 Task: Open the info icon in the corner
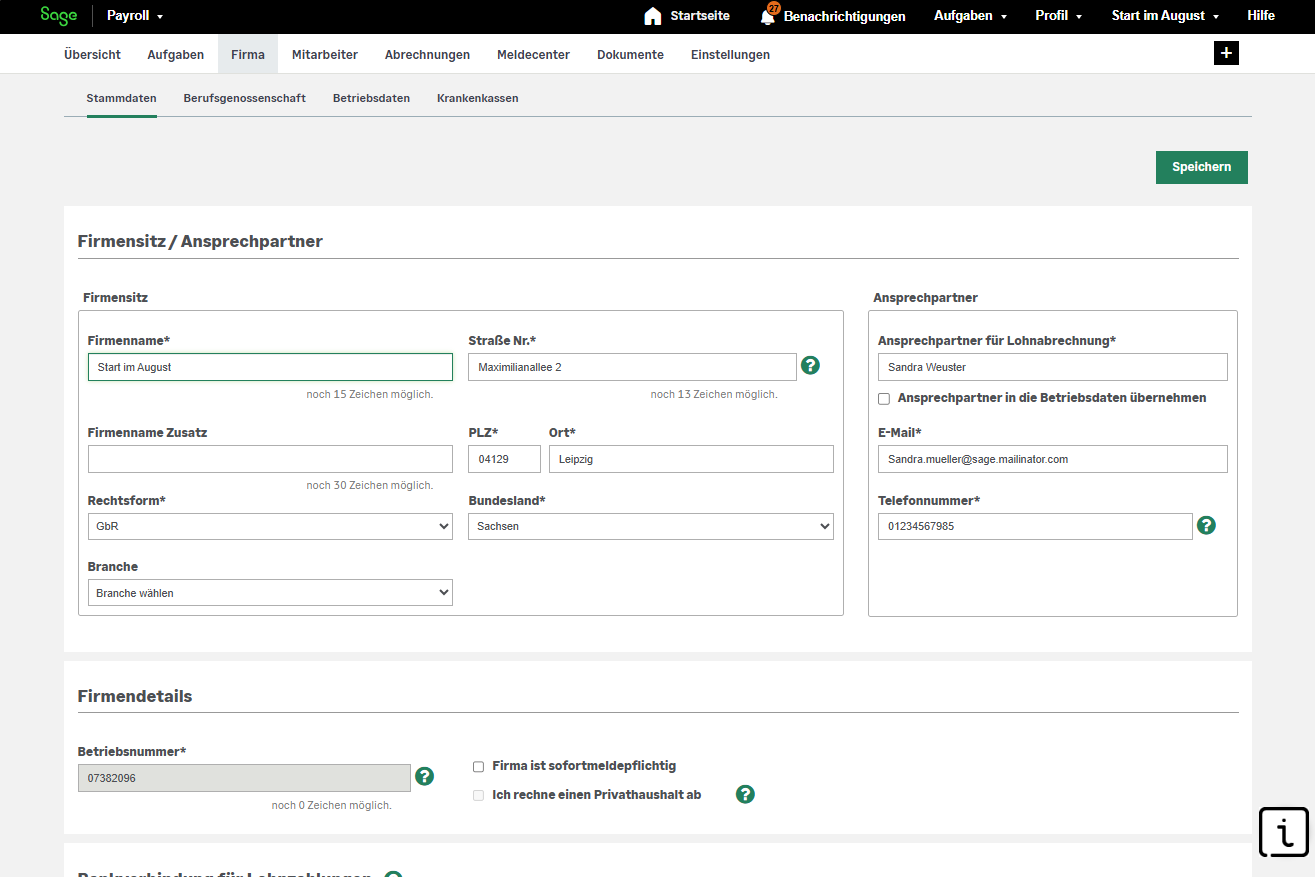(1284, 832)
